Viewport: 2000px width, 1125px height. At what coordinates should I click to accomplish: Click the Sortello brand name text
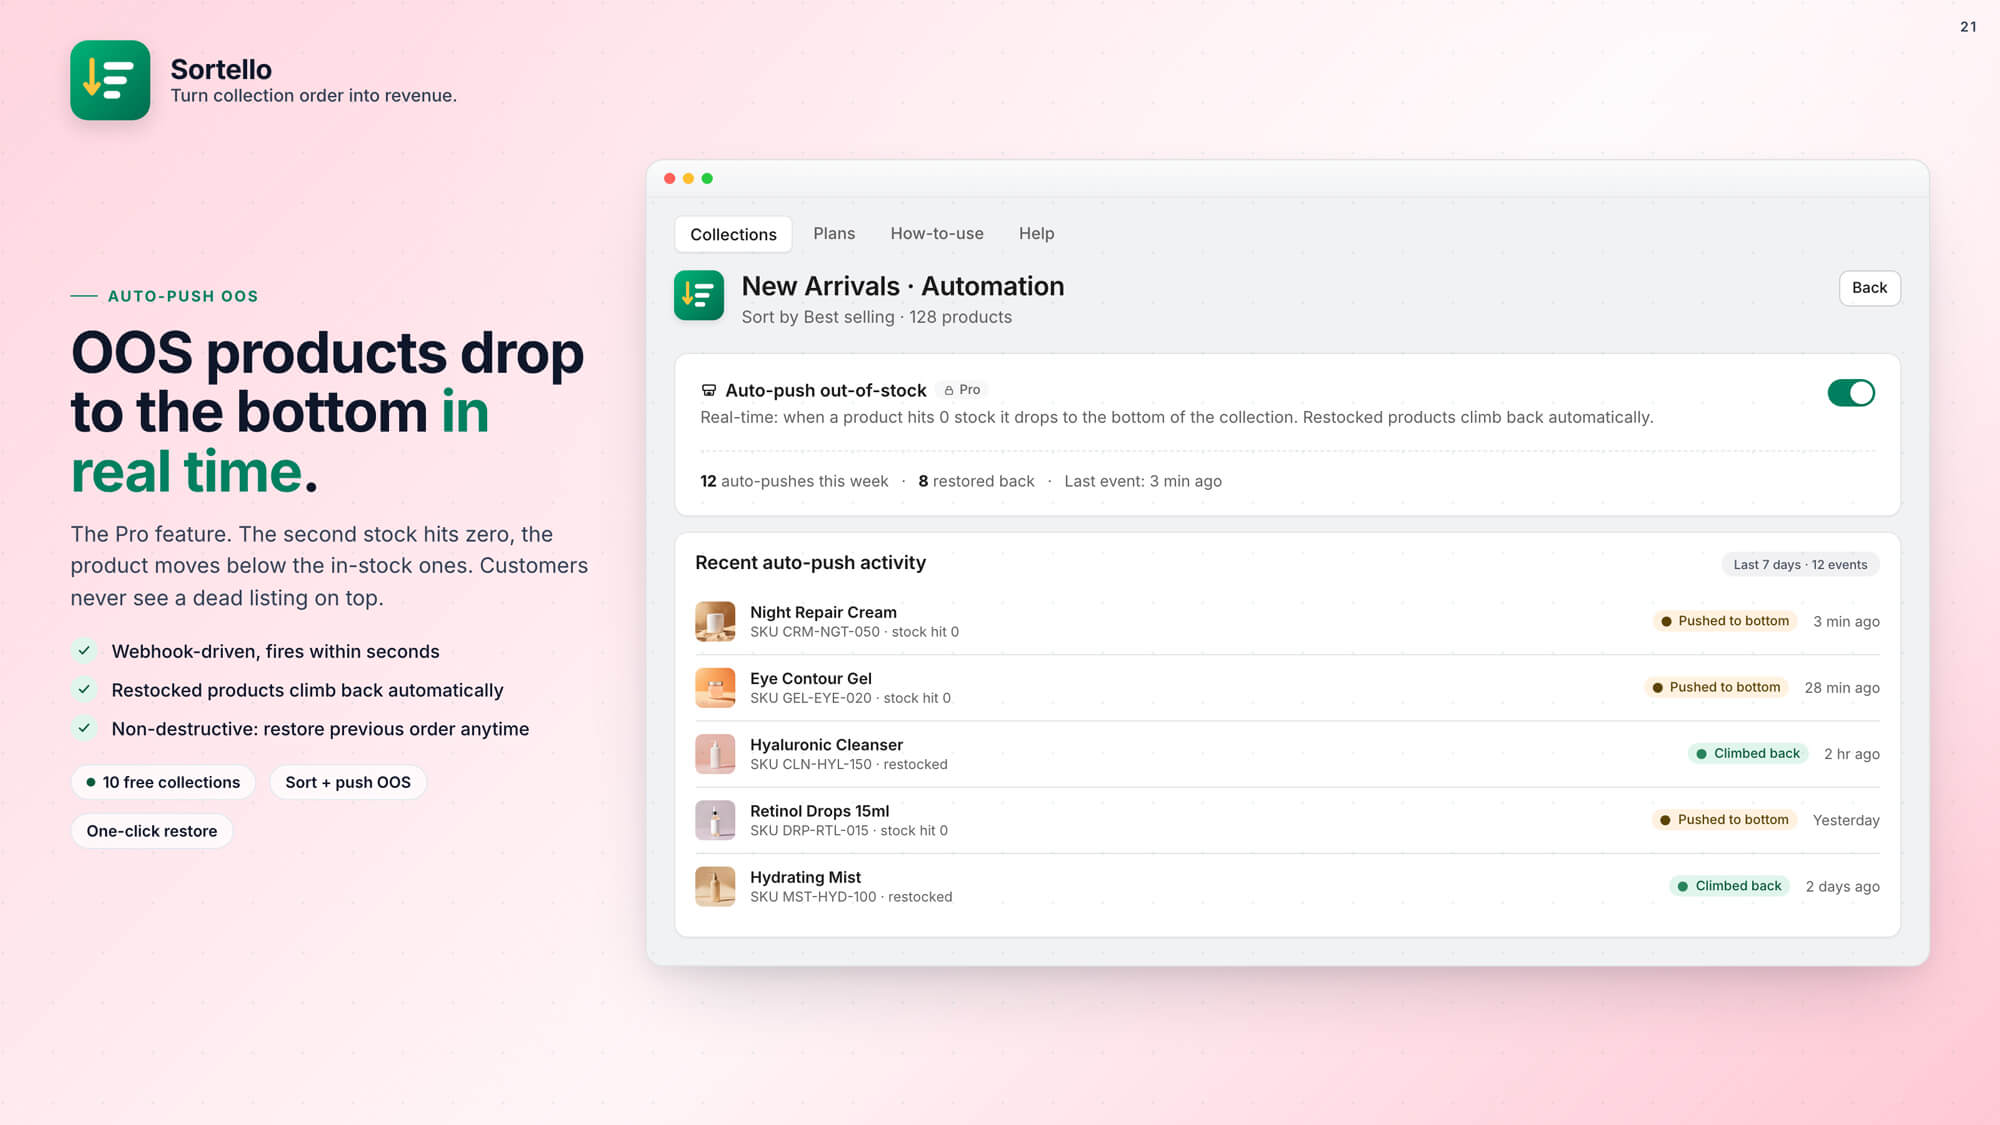[x=221, y=69]
